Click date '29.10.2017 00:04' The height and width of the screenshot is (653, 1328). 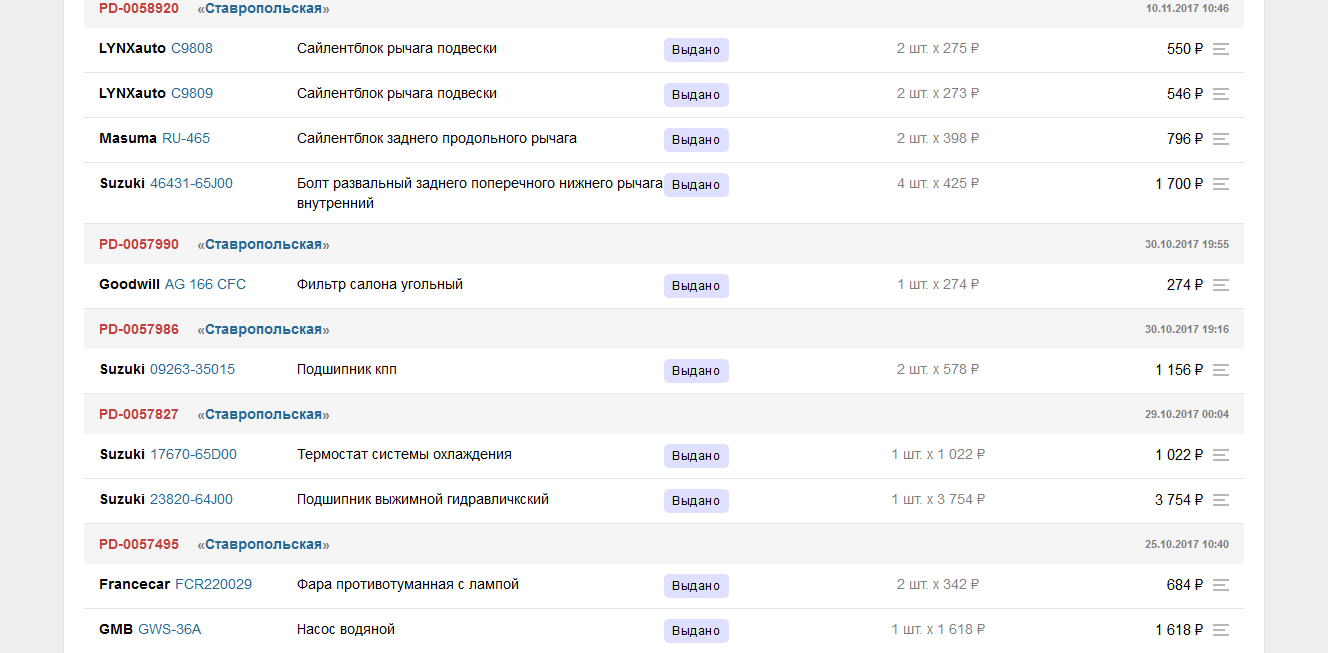1187,414
